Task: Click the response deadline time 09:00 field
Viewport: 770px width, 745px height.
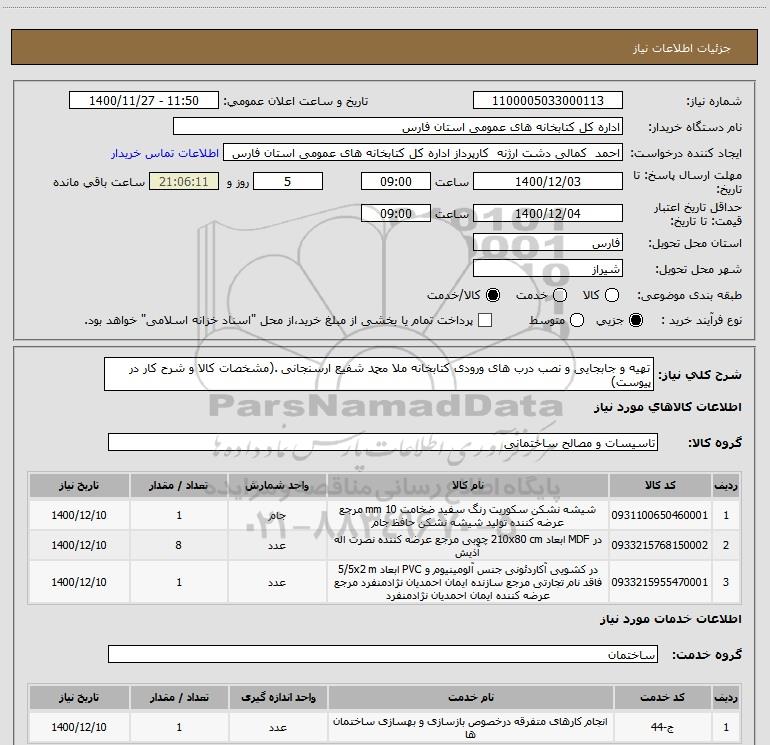Action: pos(396,182)
